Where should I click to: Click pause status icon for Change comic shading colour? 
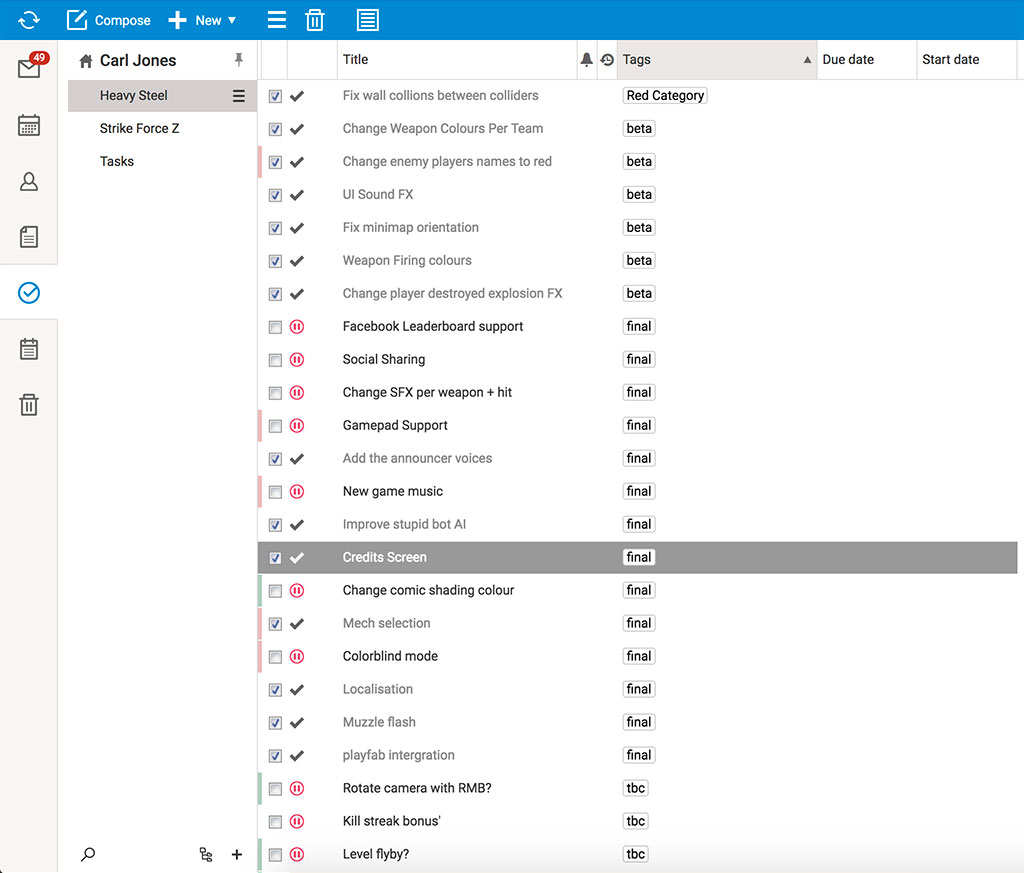click(296, 590)
